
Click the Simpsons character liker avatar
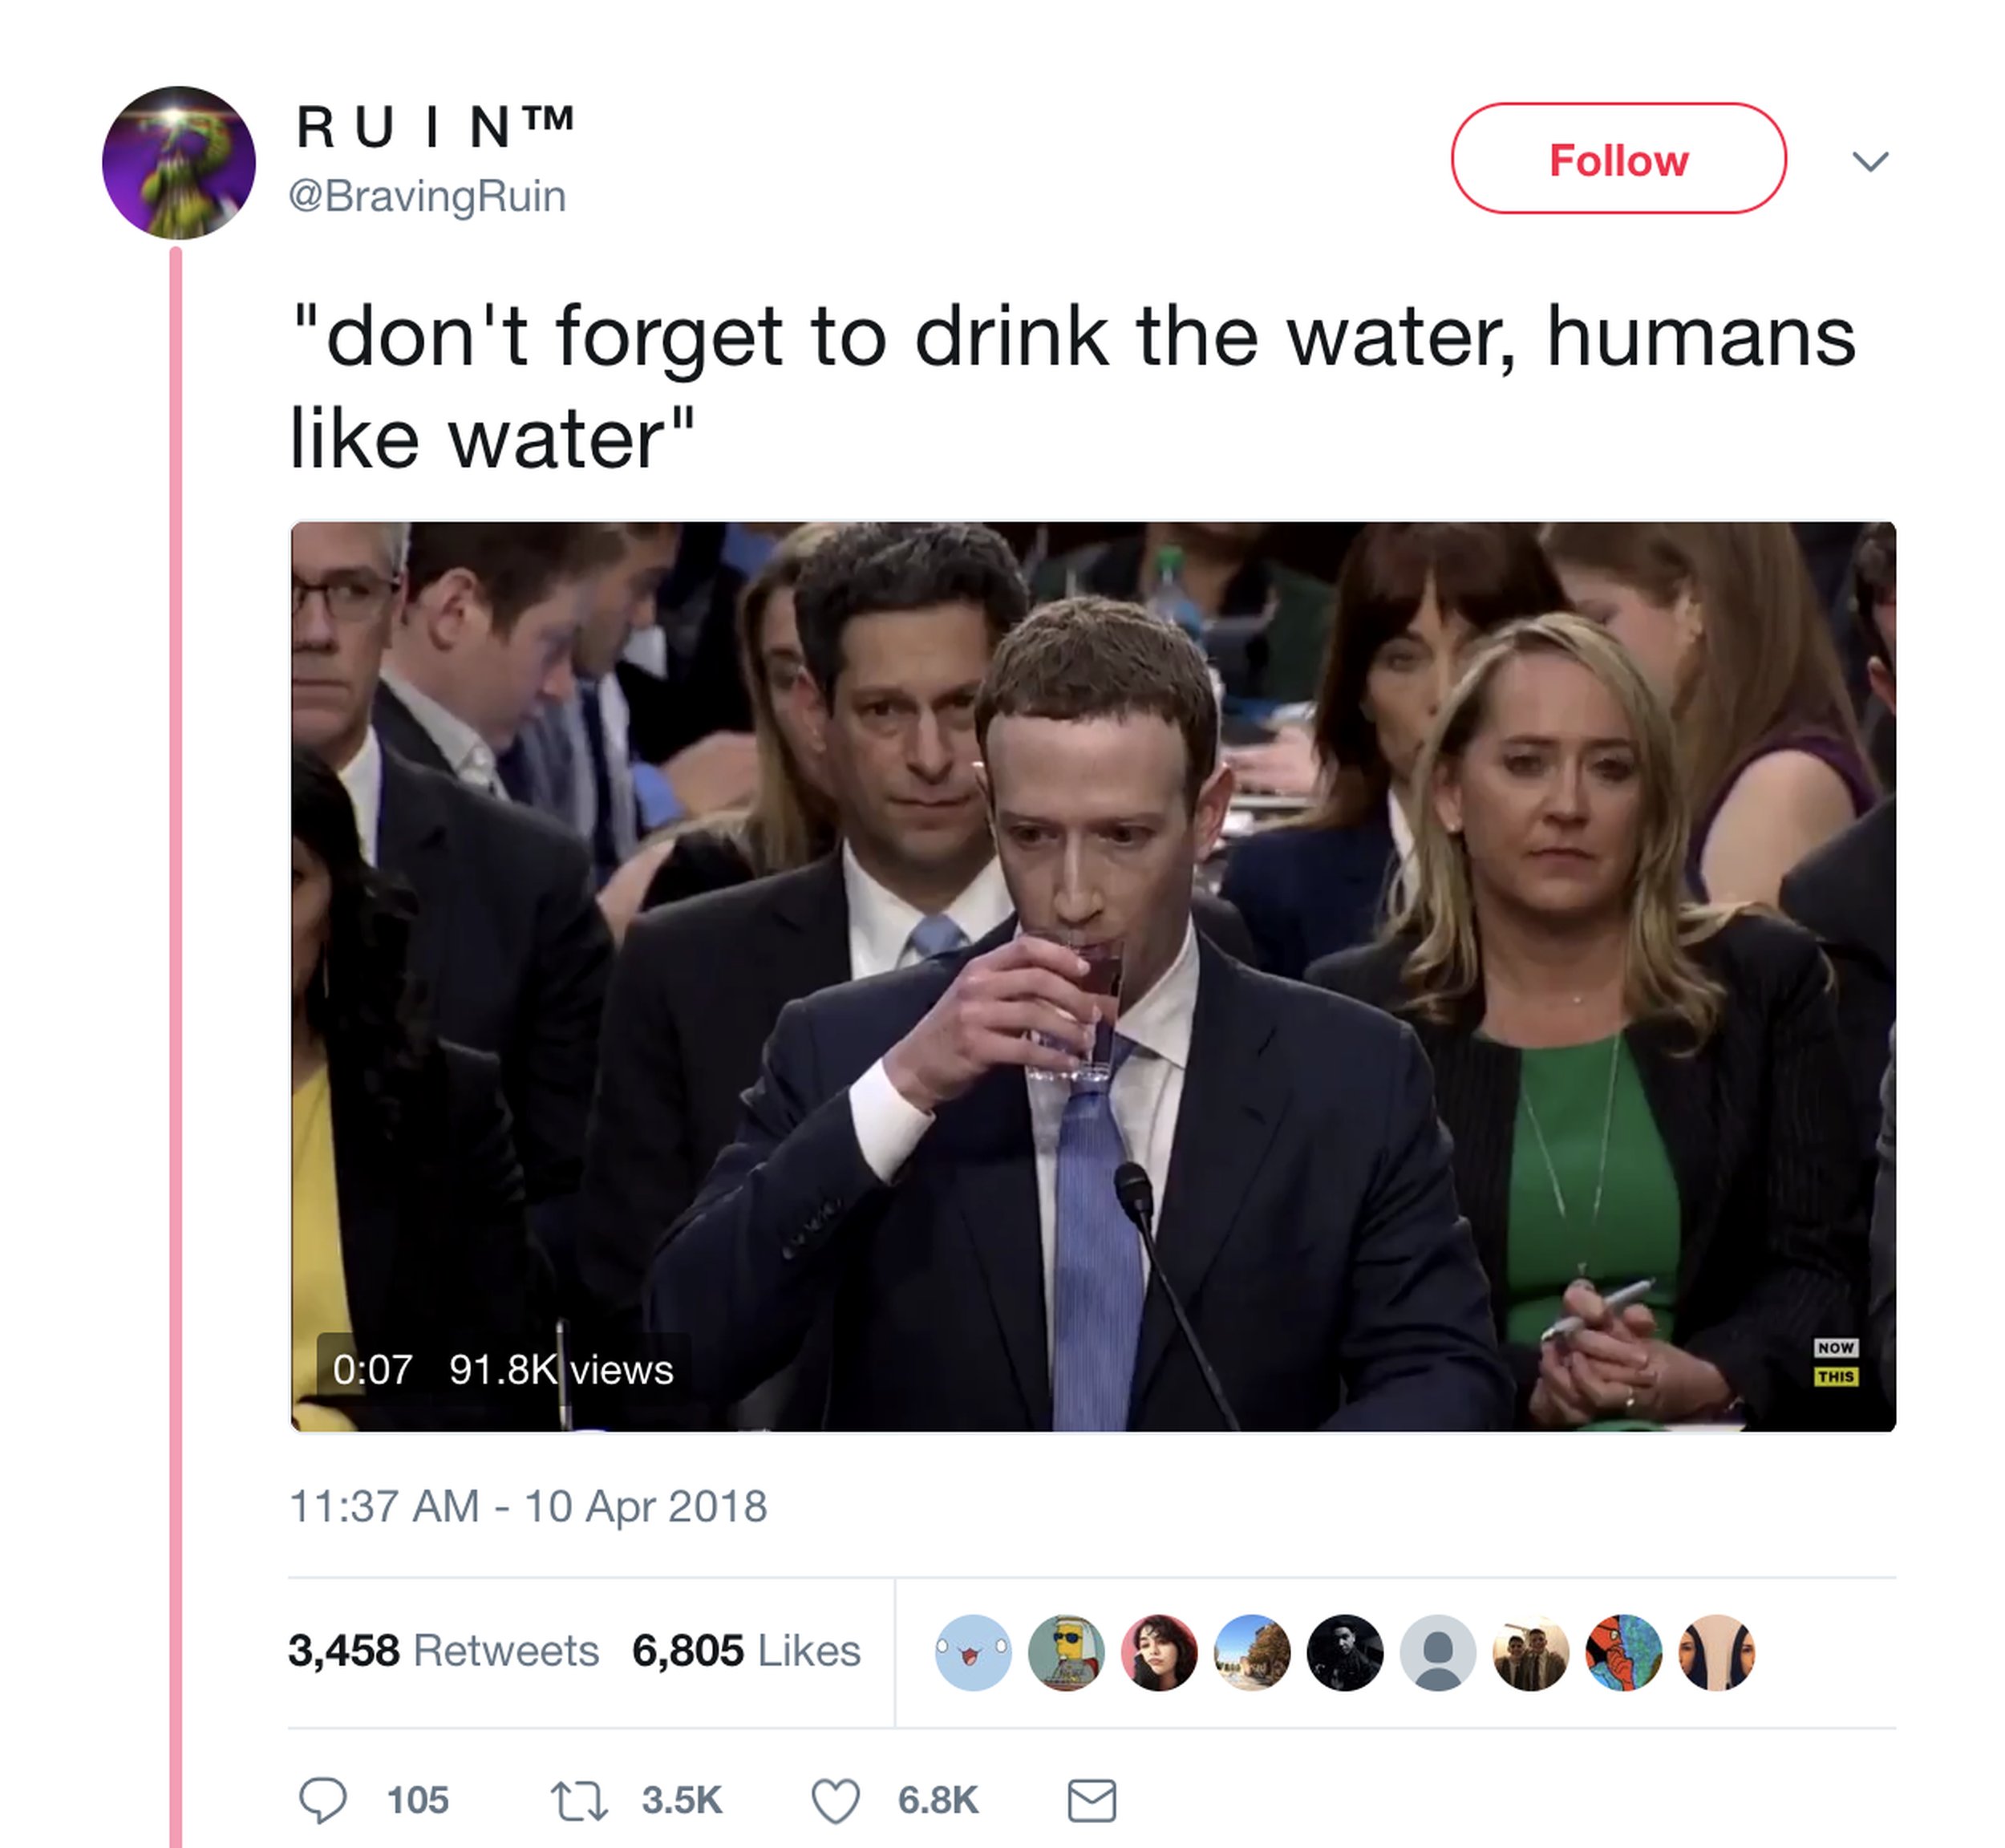coord(1066,1652)
